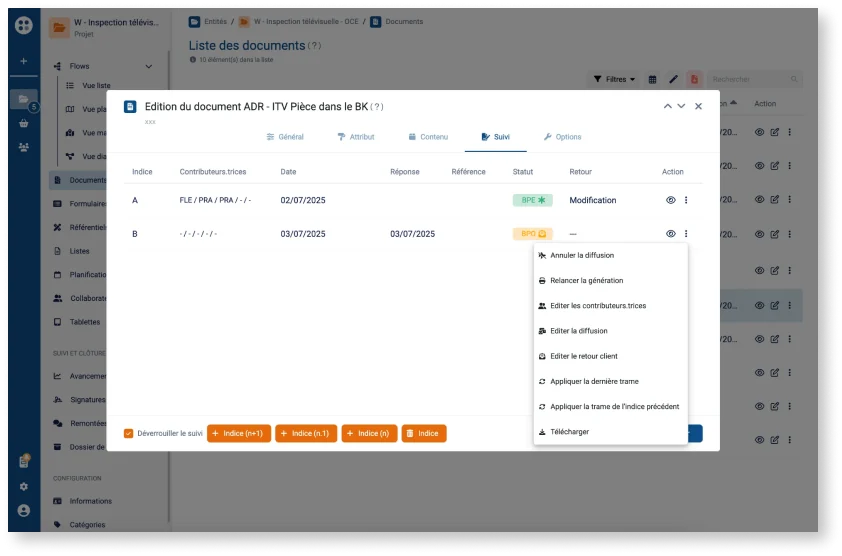Open Catégories in sidebar

coord(87,525)
